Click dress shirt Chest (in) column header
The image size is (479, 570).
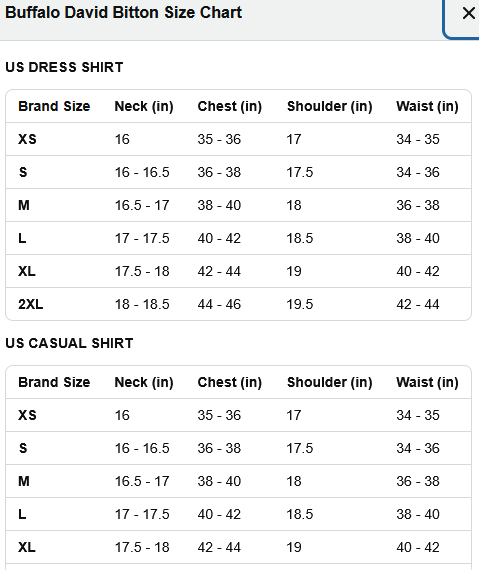pos(230,106)
